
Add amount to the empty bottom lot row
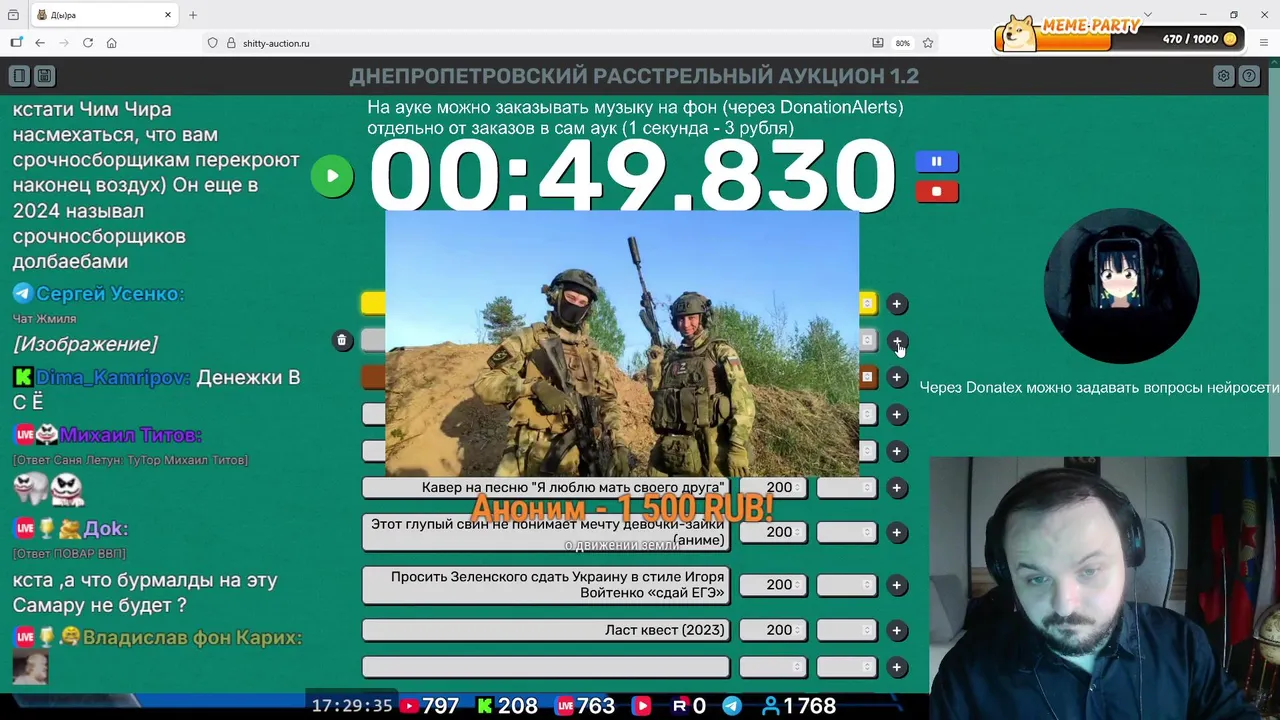897,667
